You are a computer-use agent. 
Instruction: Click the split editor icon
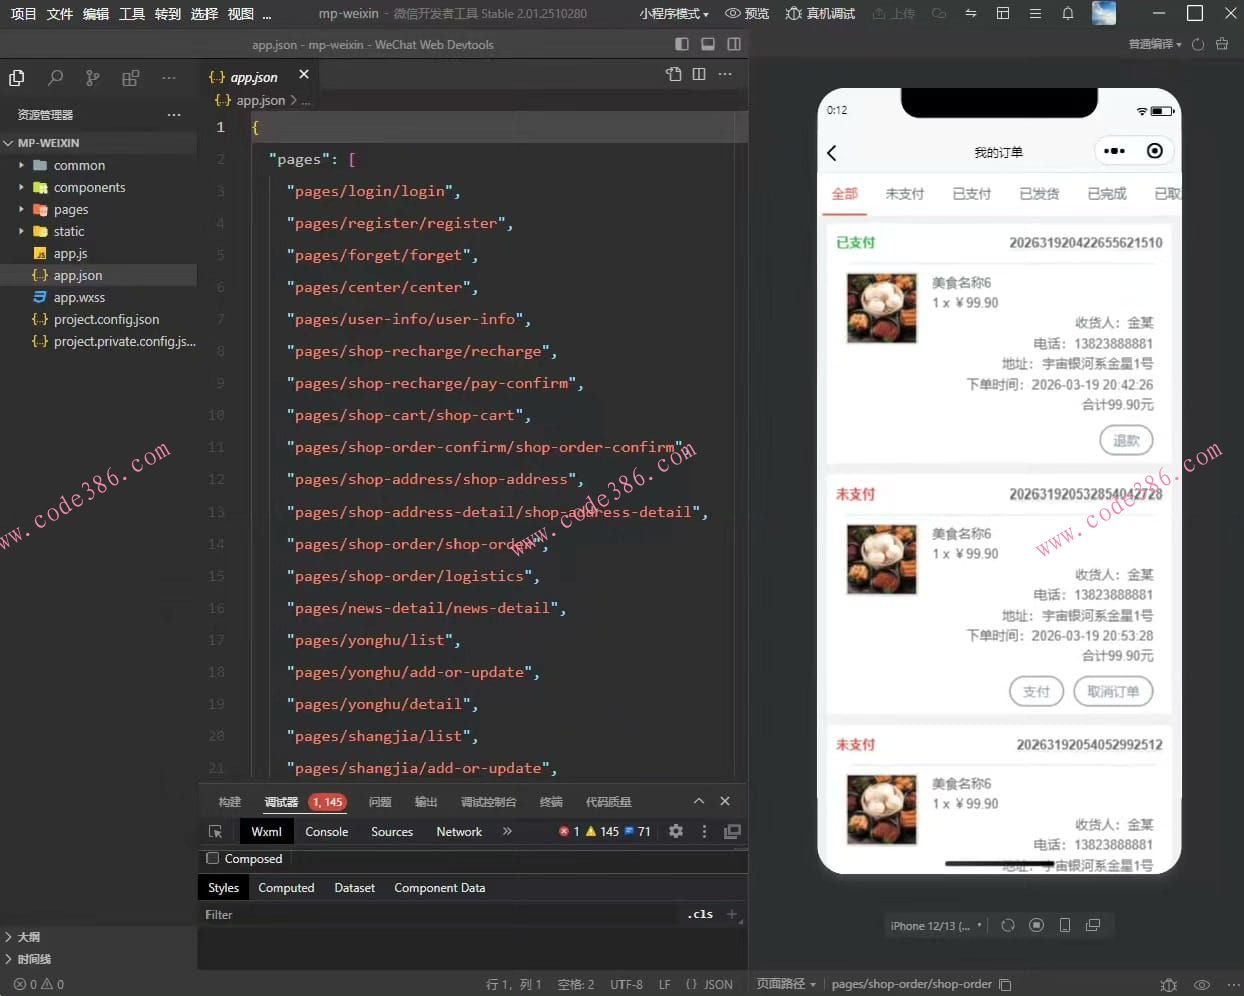coord(699,74)
